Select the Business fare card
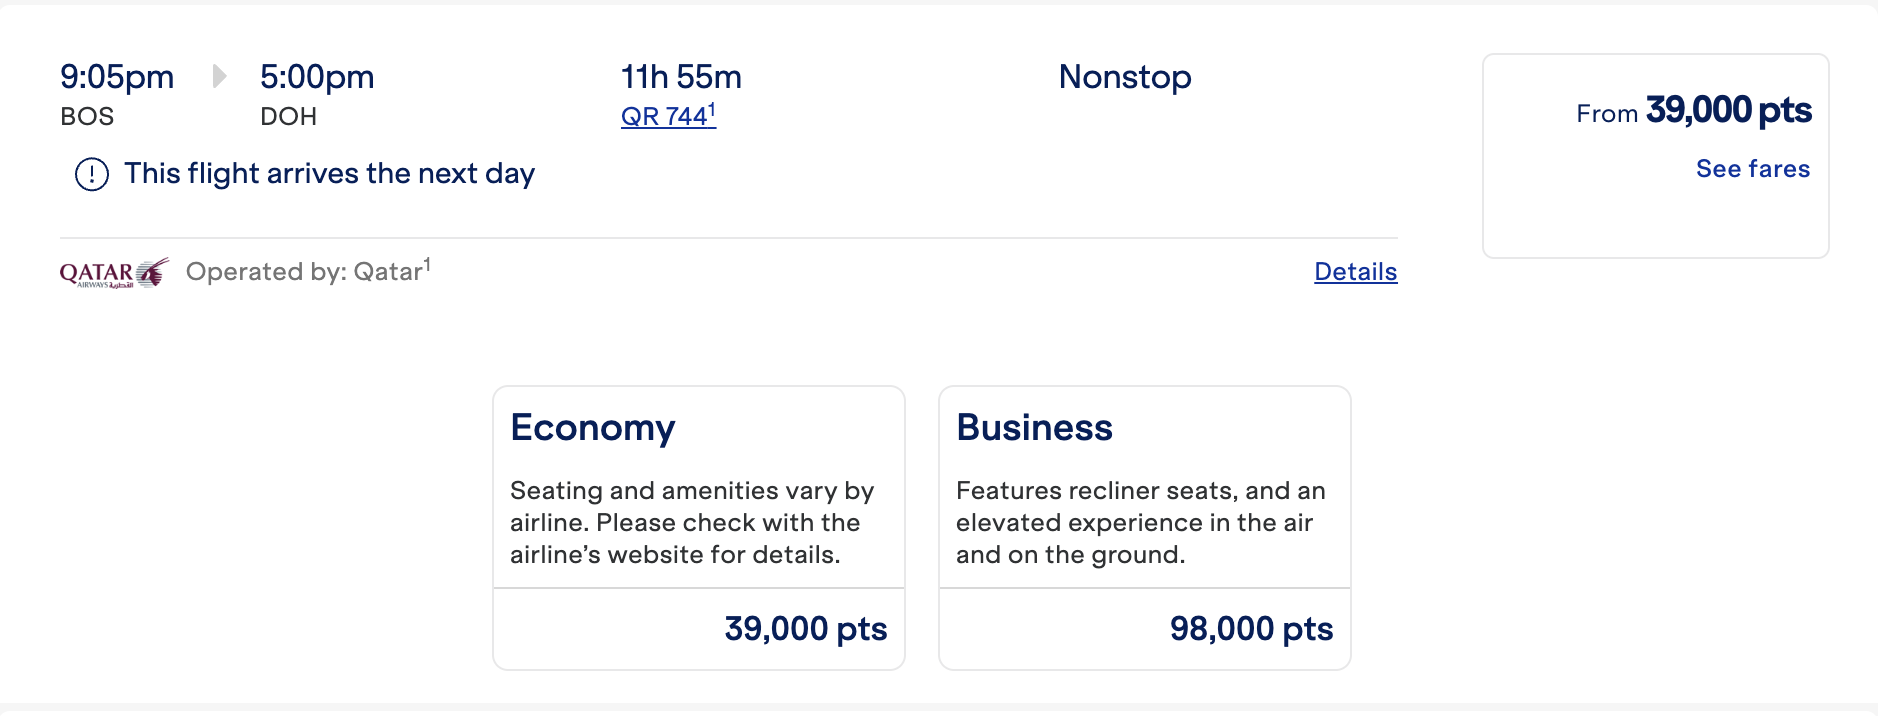The width and height of the screenshot is (1878, 716). [1145, 528]
